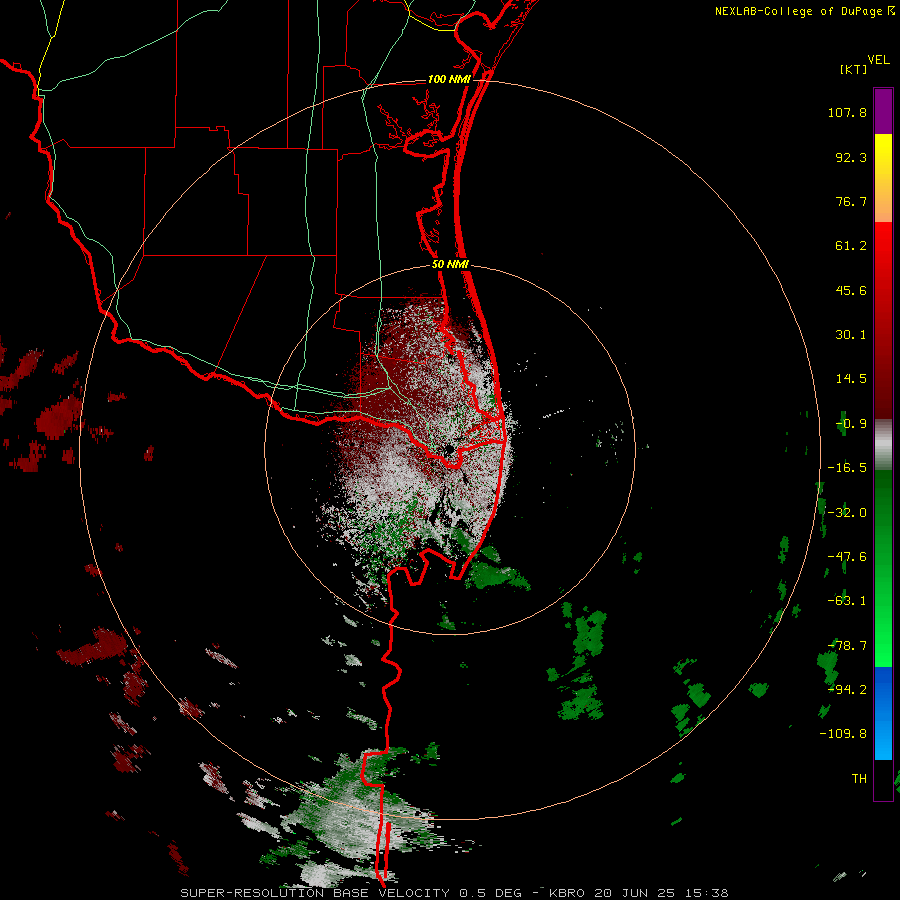Click the VEL legend title
900x900 pixels.
pyautogui.click(x=878, y=60)
